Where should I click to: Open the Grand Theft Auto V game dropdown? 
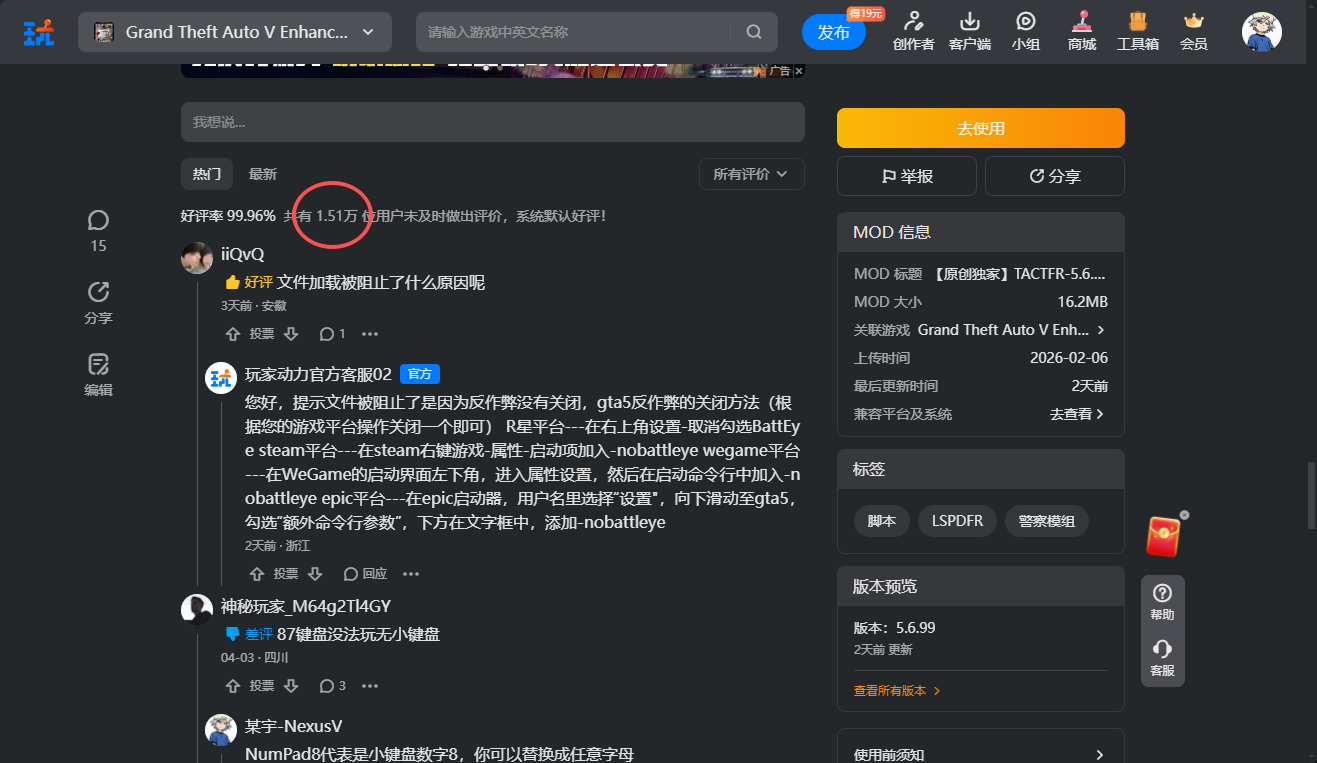pyautogui.click(x=234, y=32)
